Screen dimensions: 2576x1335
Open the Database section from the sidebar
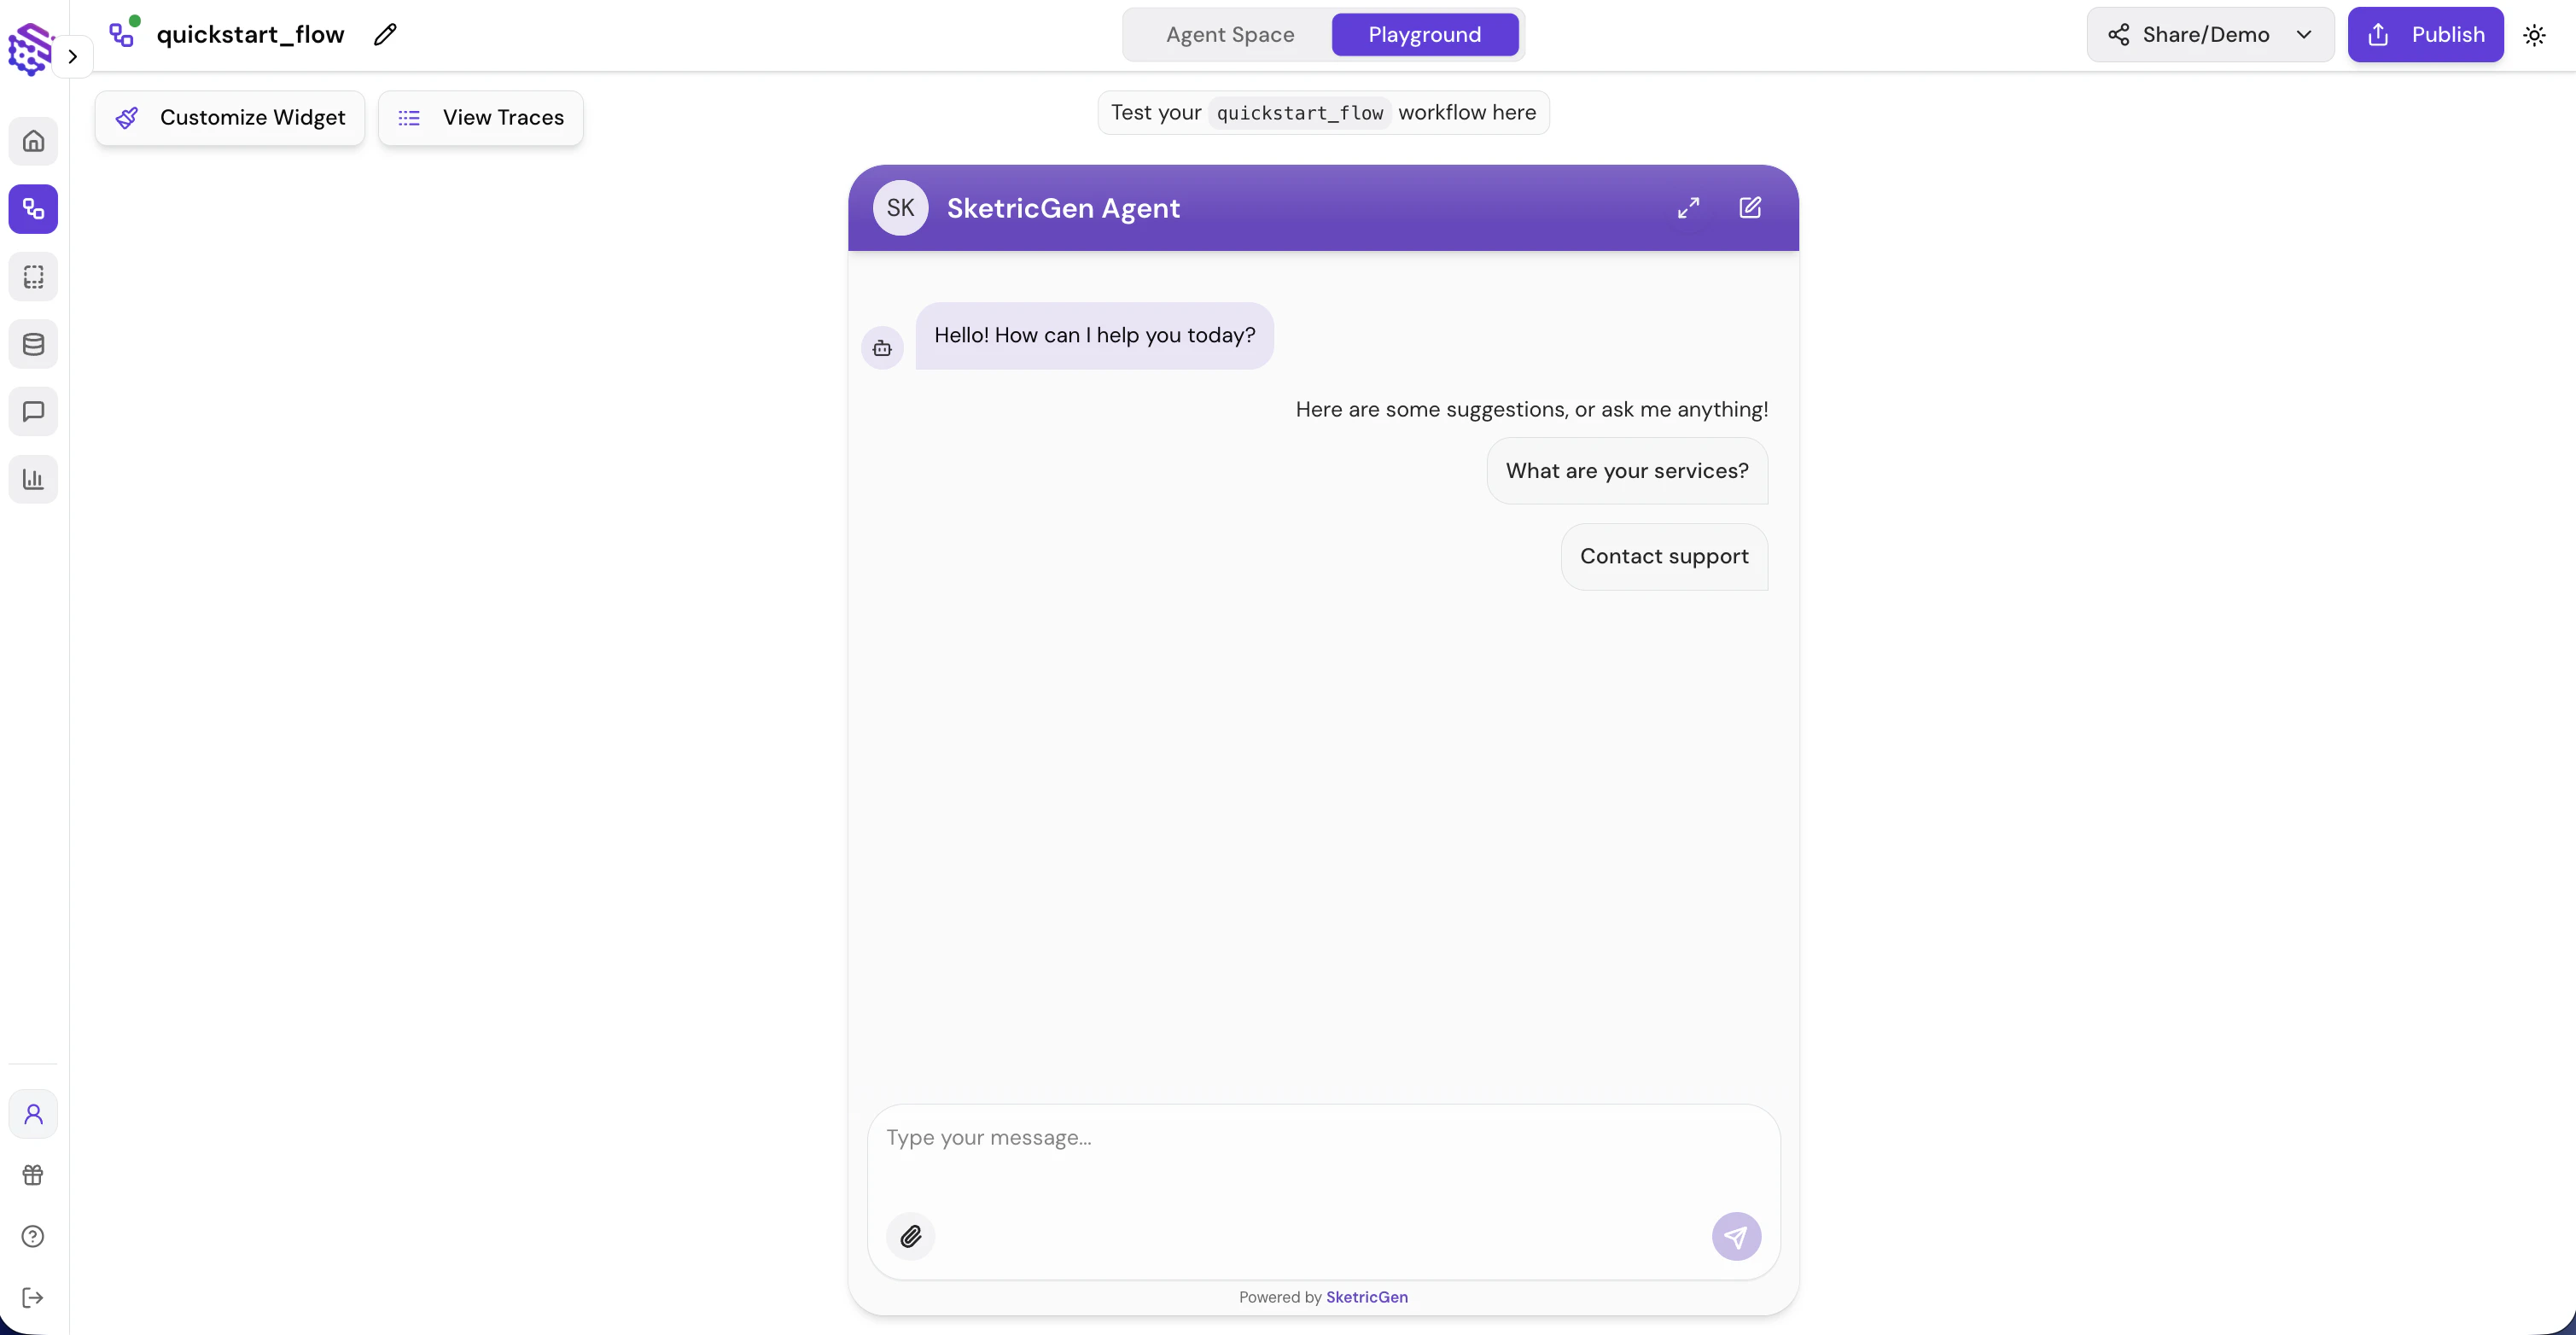pos(33,344)
